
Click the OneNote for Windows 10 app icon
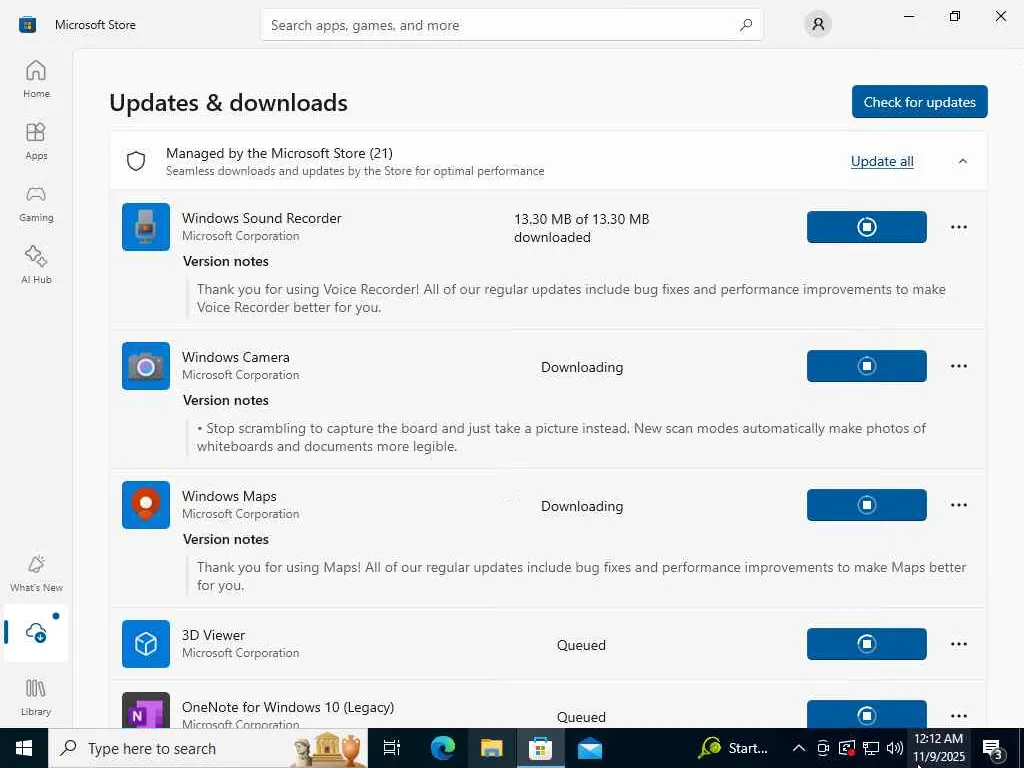click(x=146, y=711)
